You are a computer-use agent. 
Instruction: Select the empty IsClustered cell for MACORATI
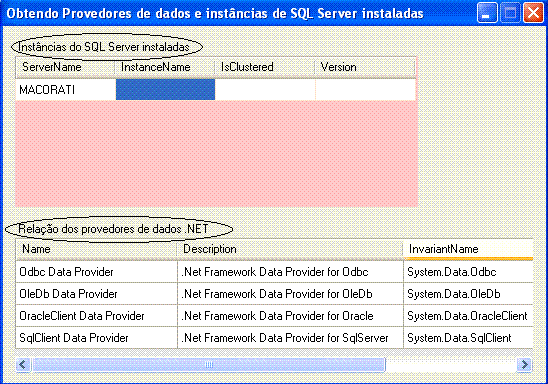point(265,90)
